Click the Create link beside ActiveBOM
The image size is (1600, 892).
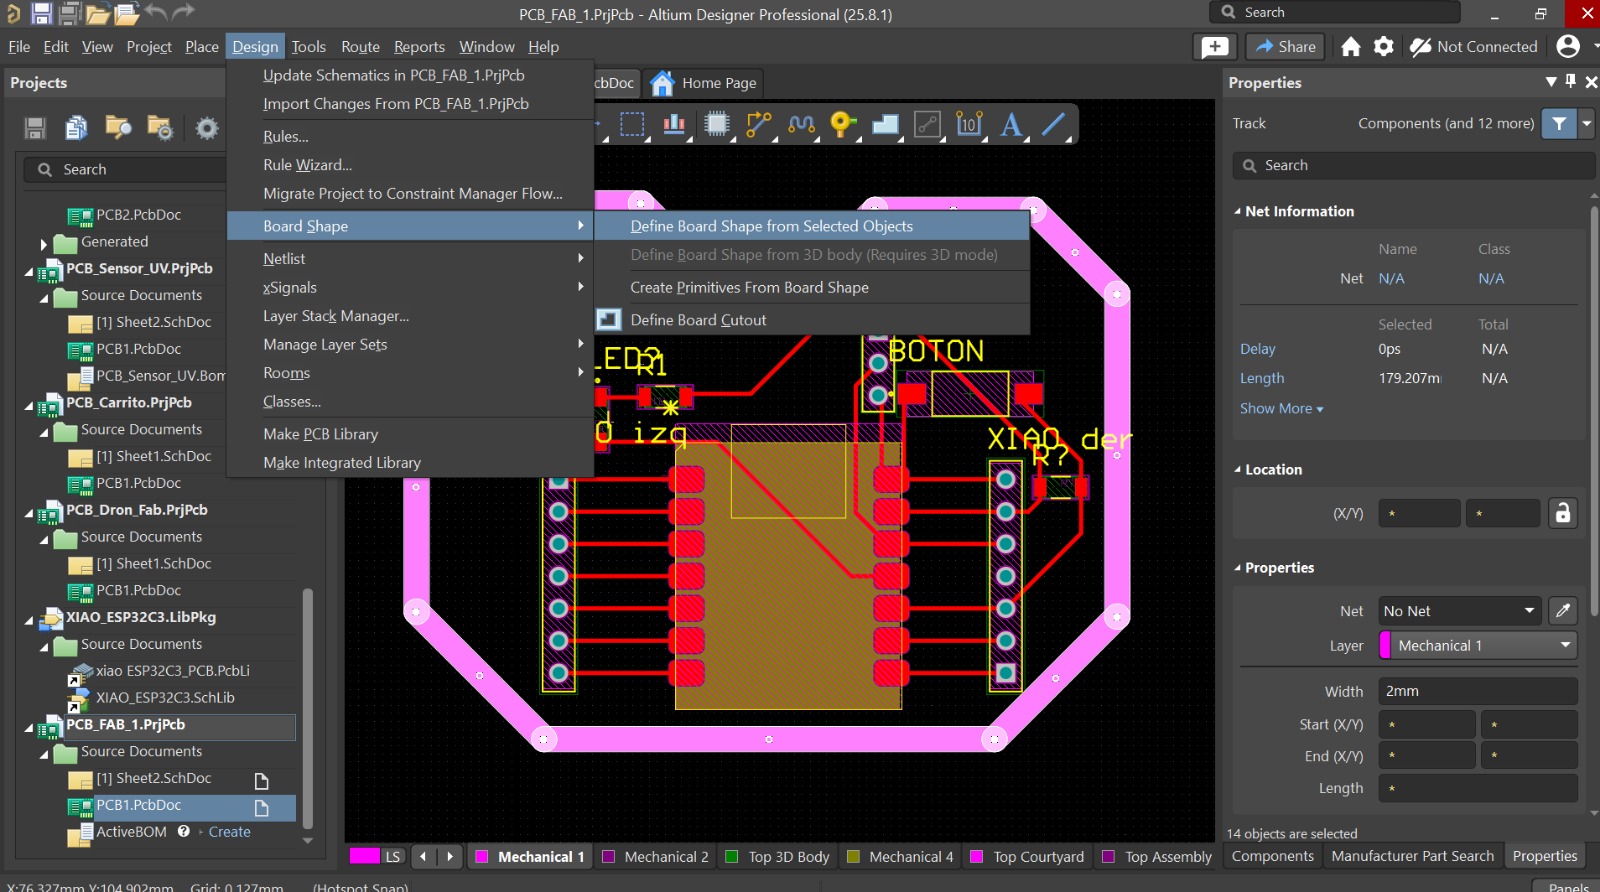tap(230, 832)
